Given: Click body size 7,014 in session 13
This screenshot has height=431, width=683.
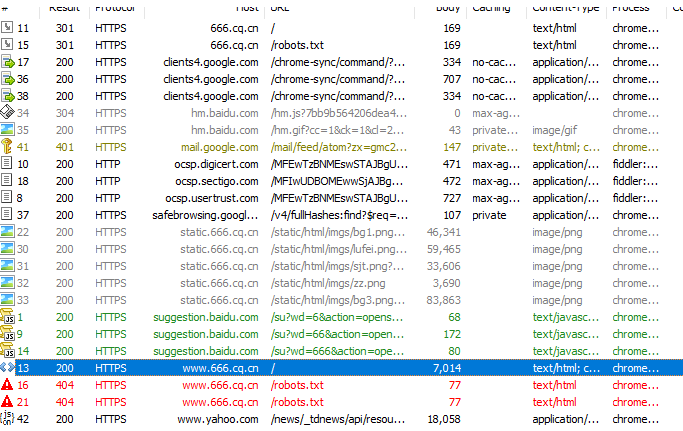Looking at the screenshot, I should point(446,368).
